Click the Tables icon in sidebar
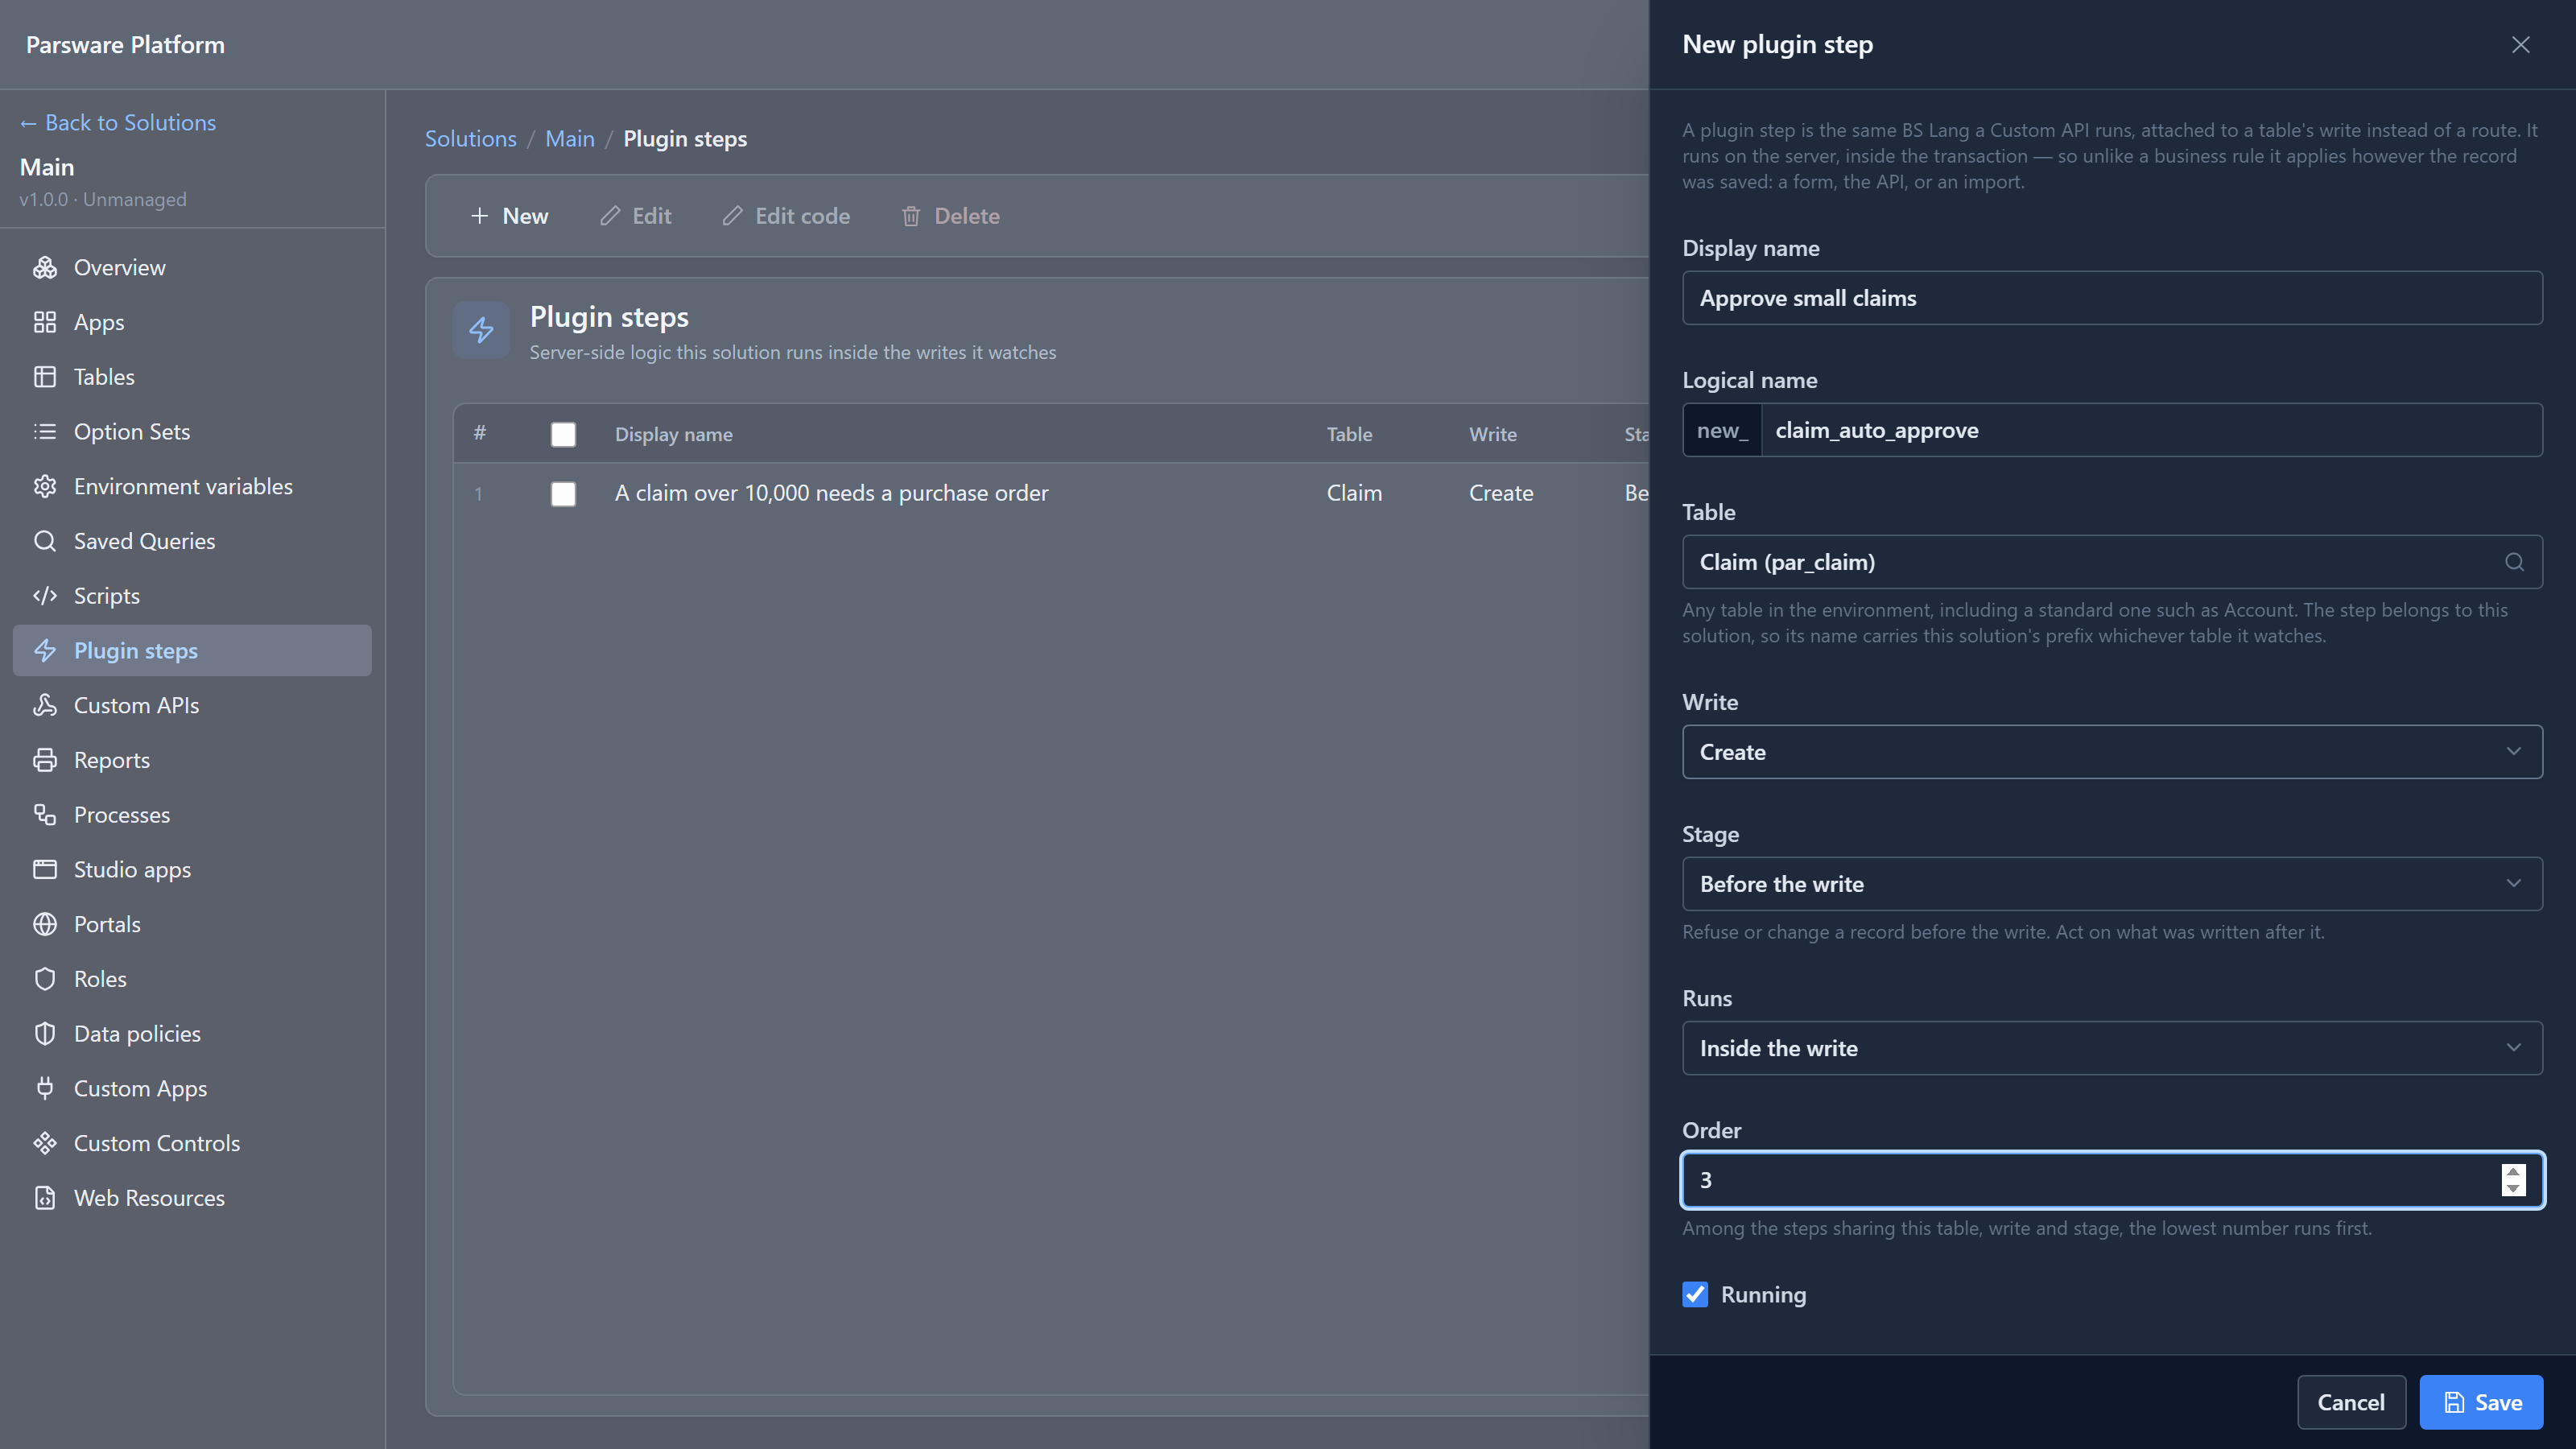This screenshot has width=2576, height=1449. pos(45,377)
